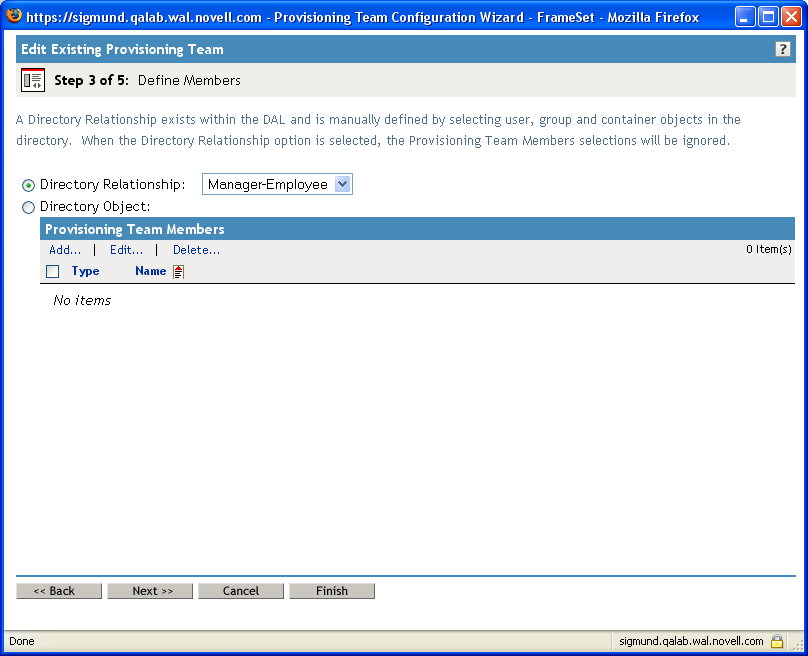Click the Delete... link

(x=196, y=250)
